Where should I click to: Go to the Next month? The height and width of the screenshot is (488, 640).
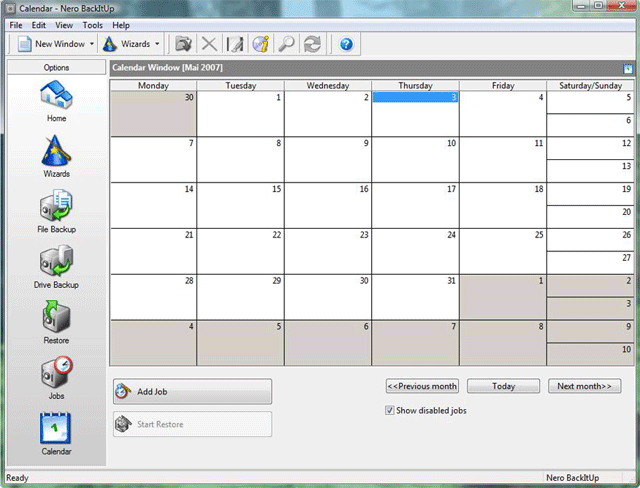[584, 386]
